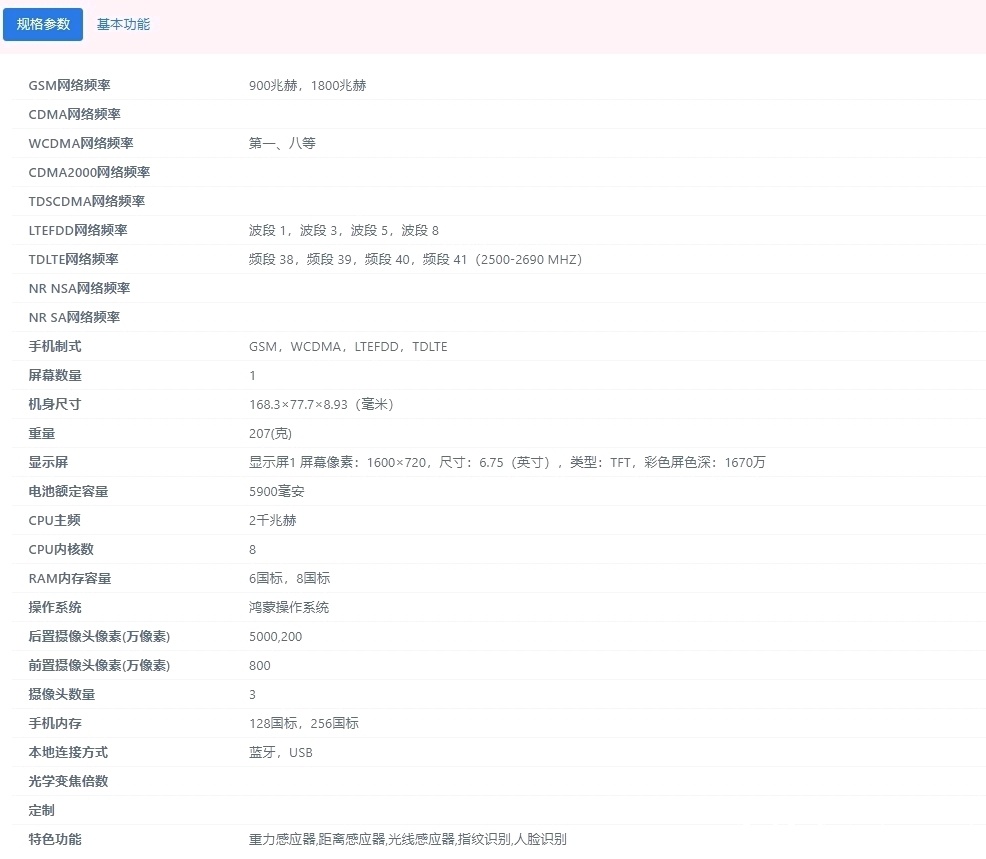The height and width of the screenshot is (859, 986).
Task: Click the 手机制式 row label
Action: pyautogui.click(x=55, y=346)
